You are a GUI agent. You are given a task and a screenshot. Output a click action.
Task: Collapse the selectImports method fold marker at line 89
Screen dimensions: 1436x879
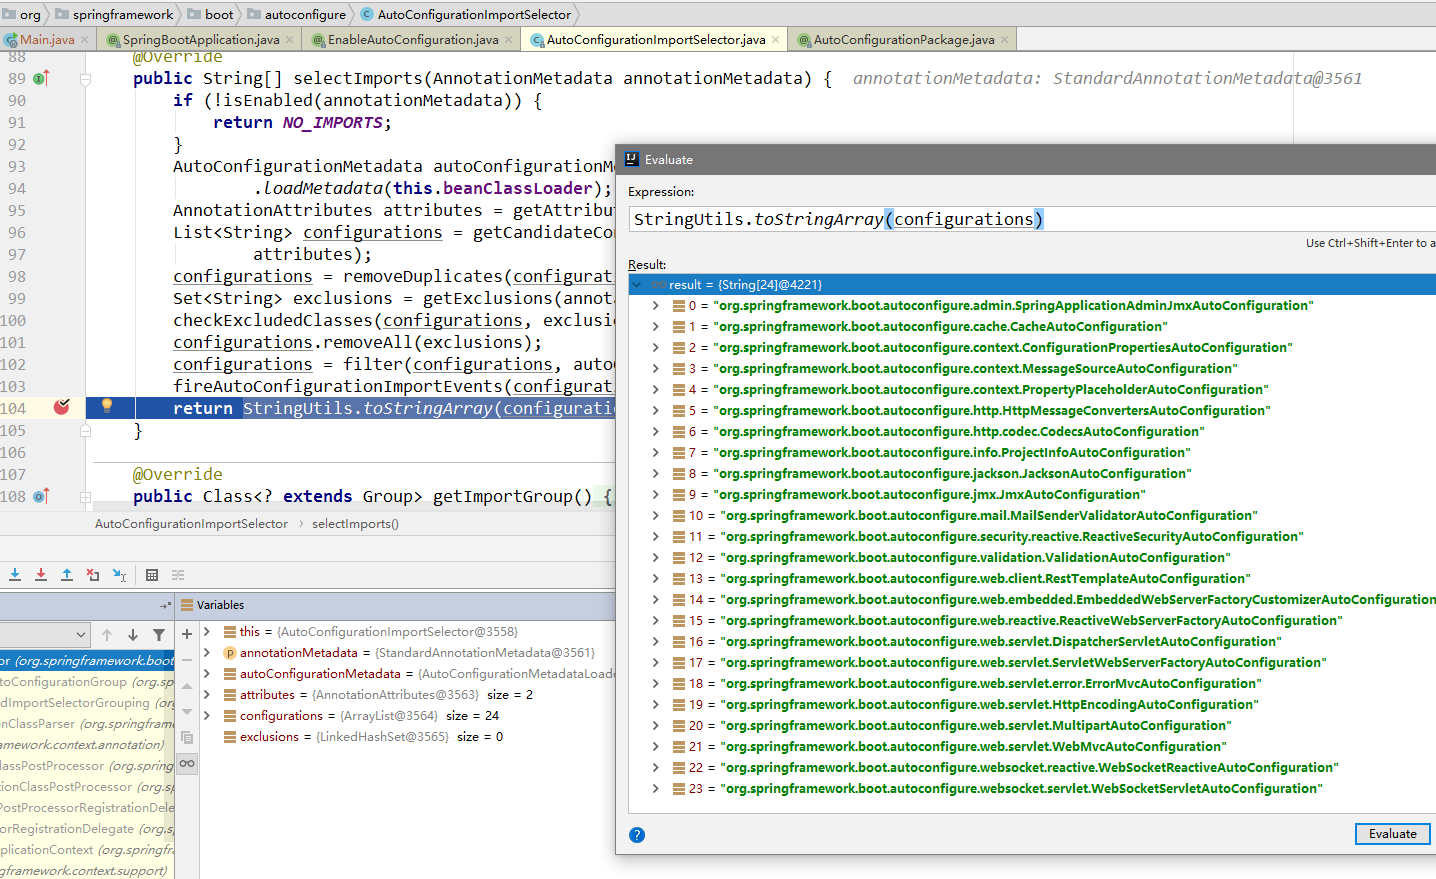coord(86,79)
